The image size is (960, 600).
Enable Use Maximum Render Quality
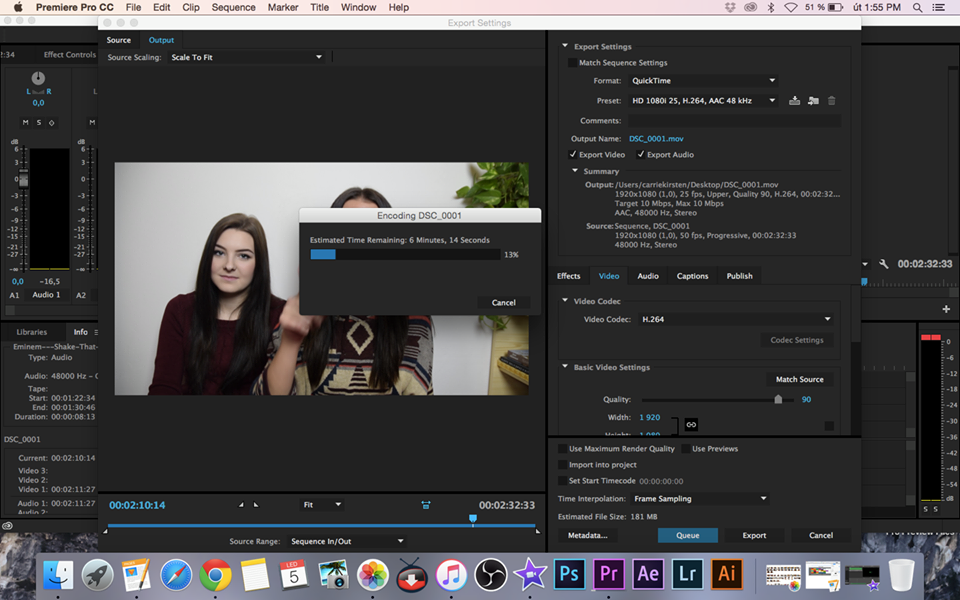click(562, 449)
